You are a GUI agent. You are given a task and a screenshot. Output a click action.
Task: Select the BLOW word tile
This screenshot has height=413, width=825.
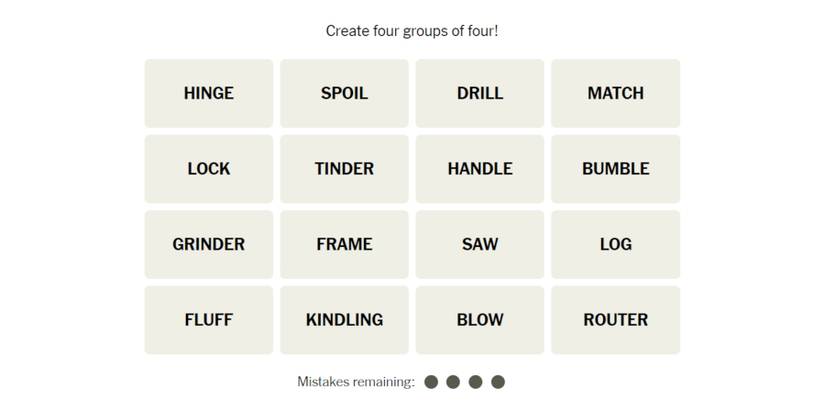click(x=480, y=320)
